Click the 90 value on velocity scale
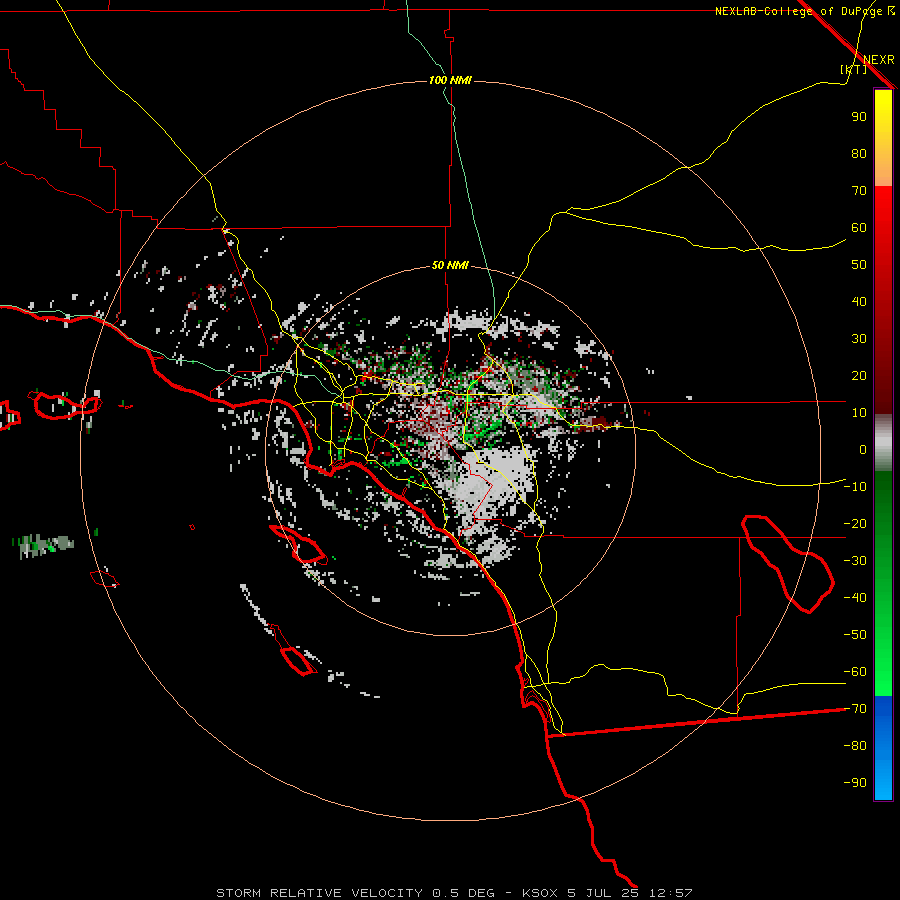 pos(859,117)
